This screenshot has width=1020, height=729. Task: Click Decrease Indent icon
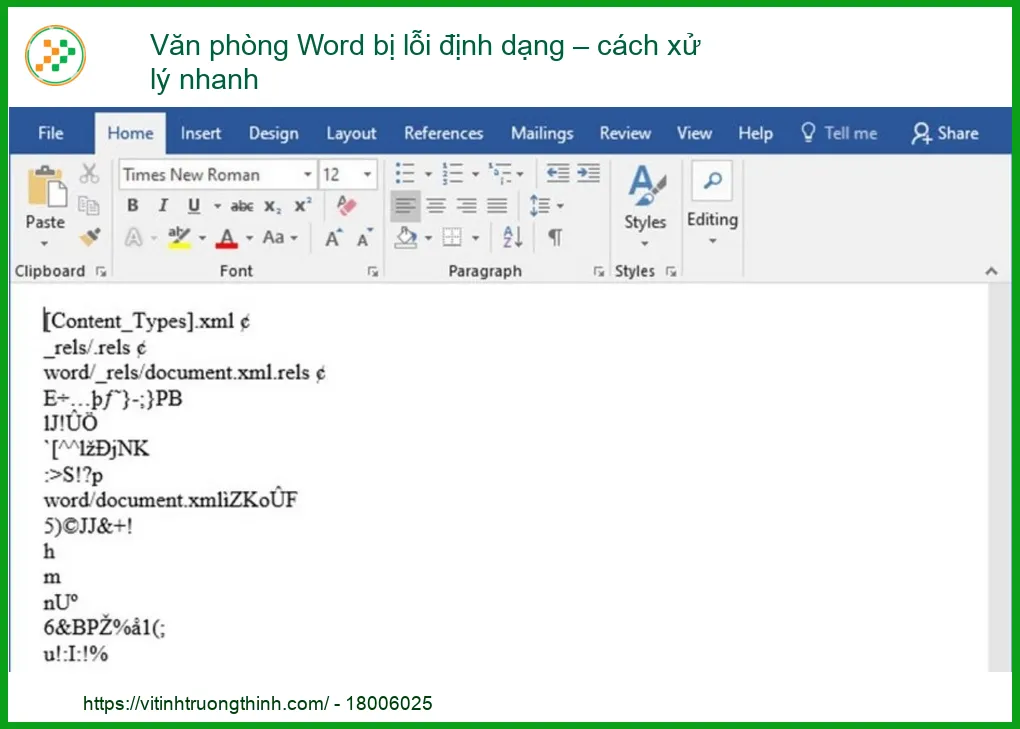point(557,173)
